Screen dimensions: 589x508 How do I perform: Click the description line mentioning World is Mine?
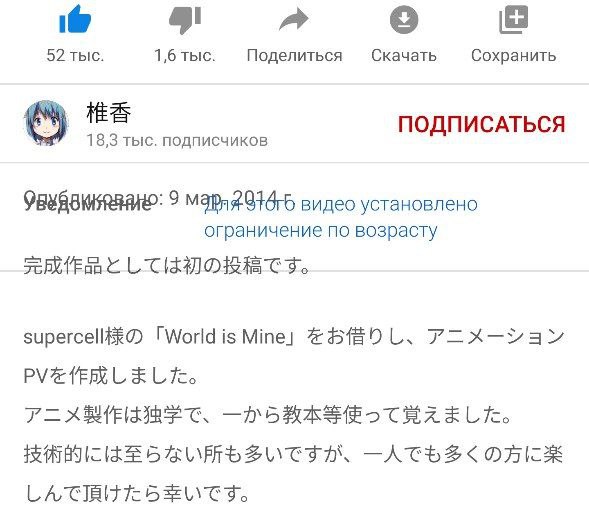[294, 336]
